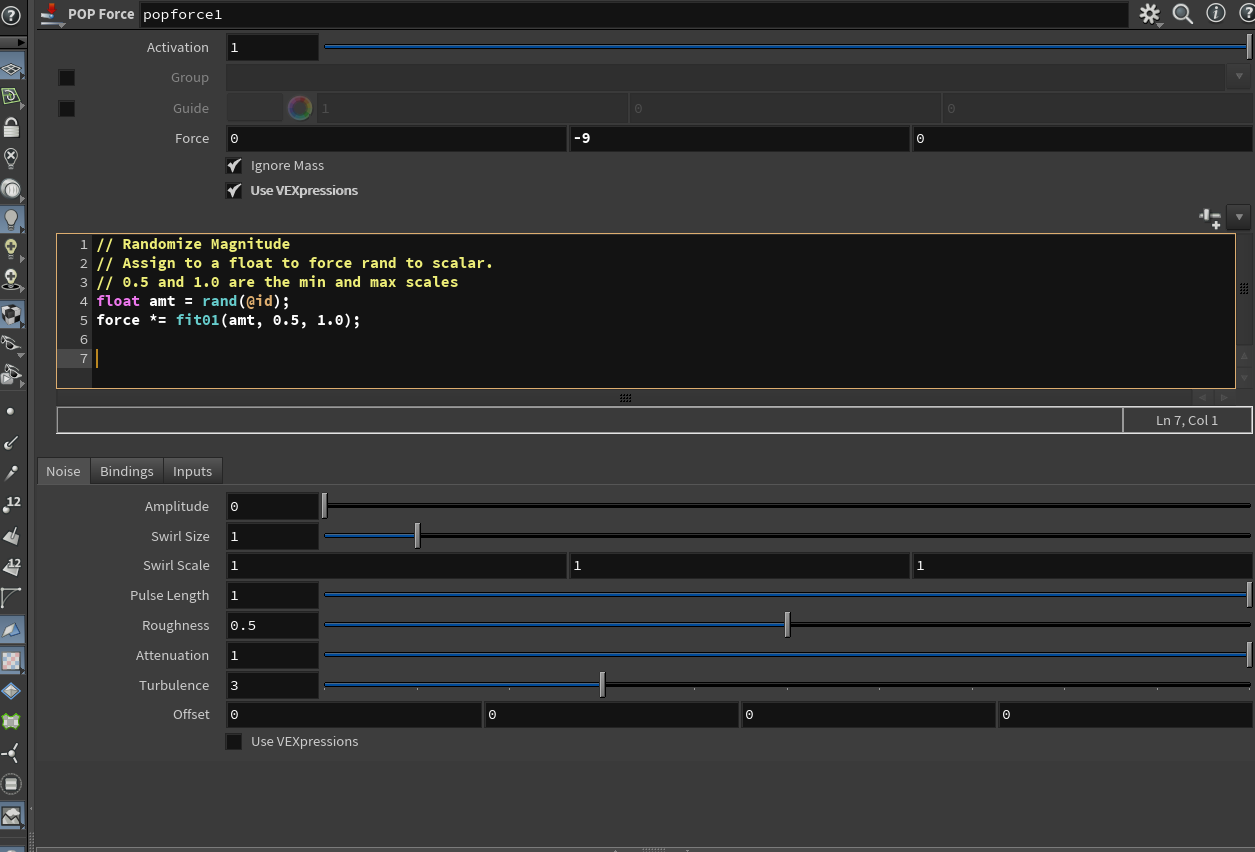Uncheck Ignore Mass

coord(234,165)
